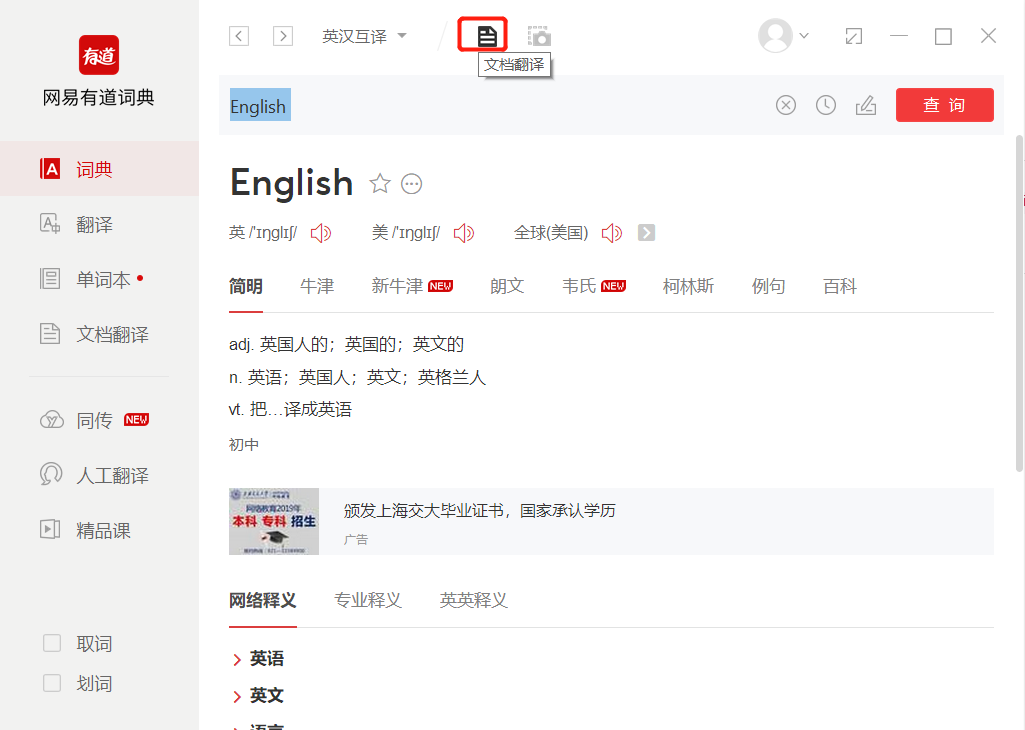
Task: Clear the search box with the X icon
Action: (x=786, y=105)
